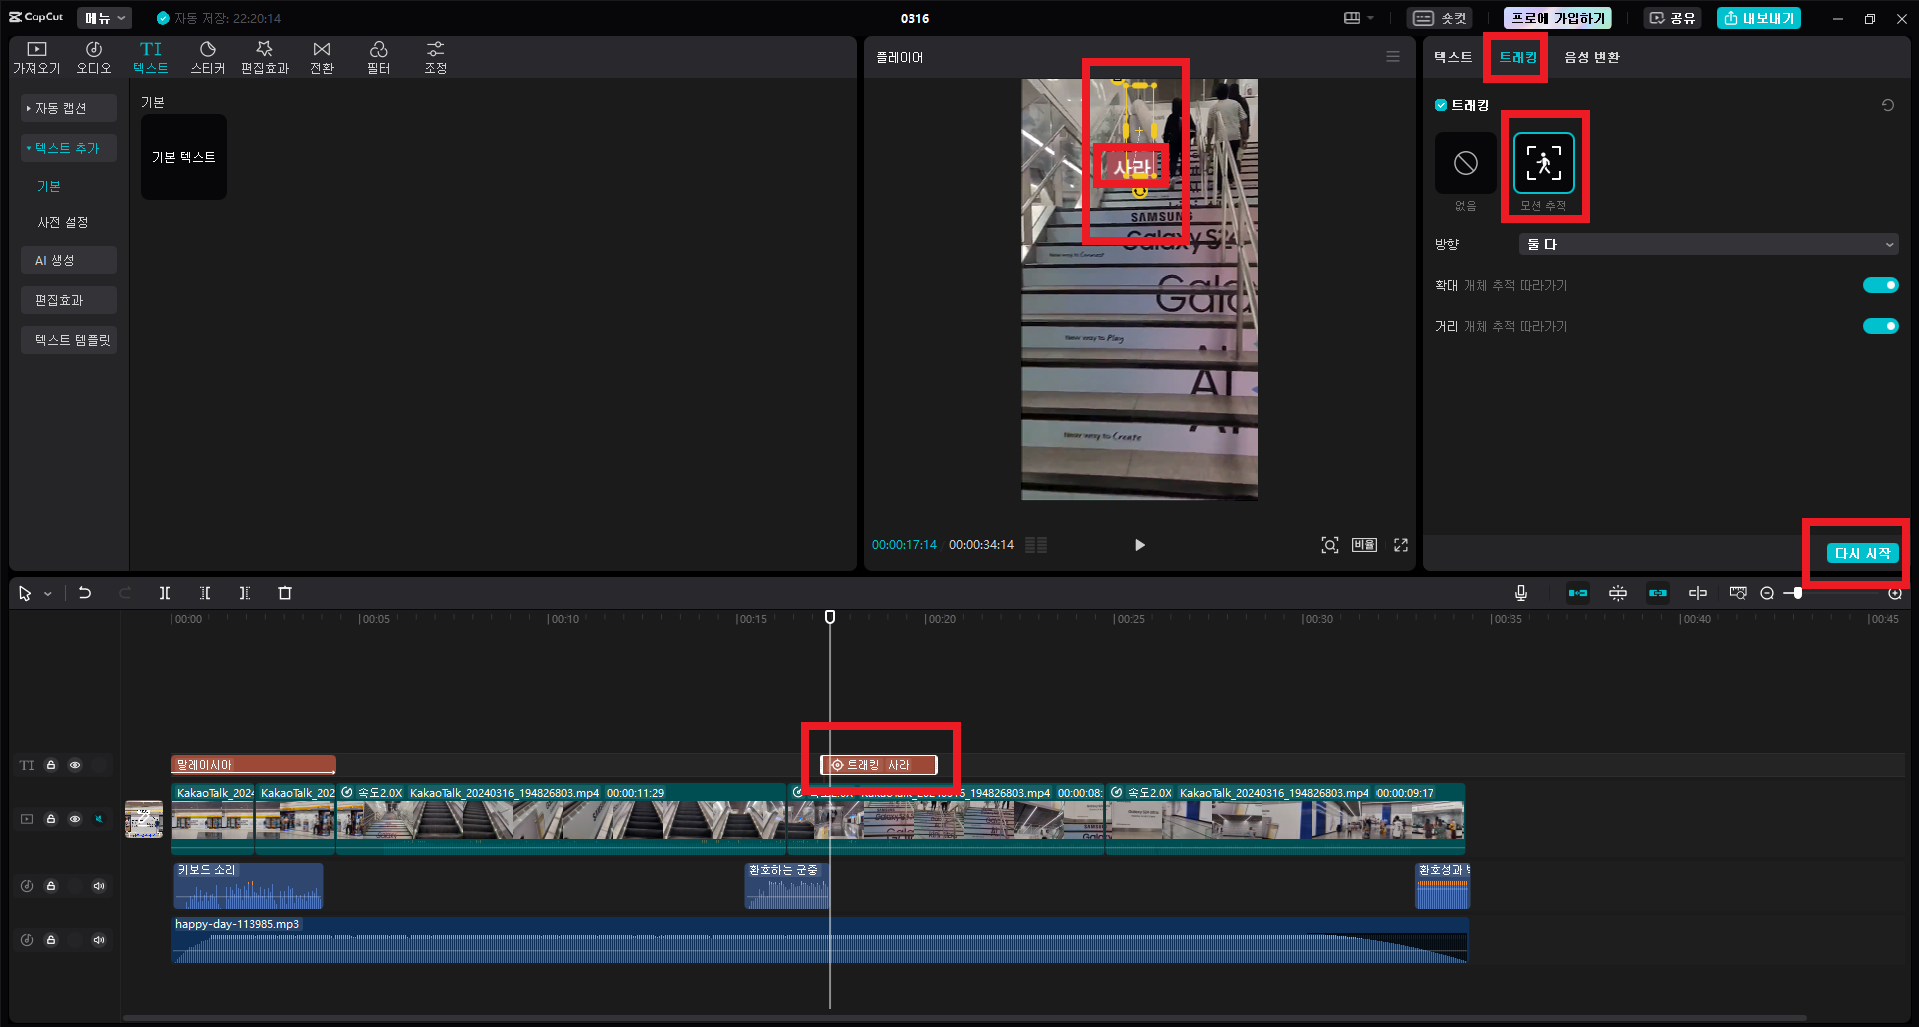
Task: Open the 메뉴 dropdown
Action: point(105,18)
